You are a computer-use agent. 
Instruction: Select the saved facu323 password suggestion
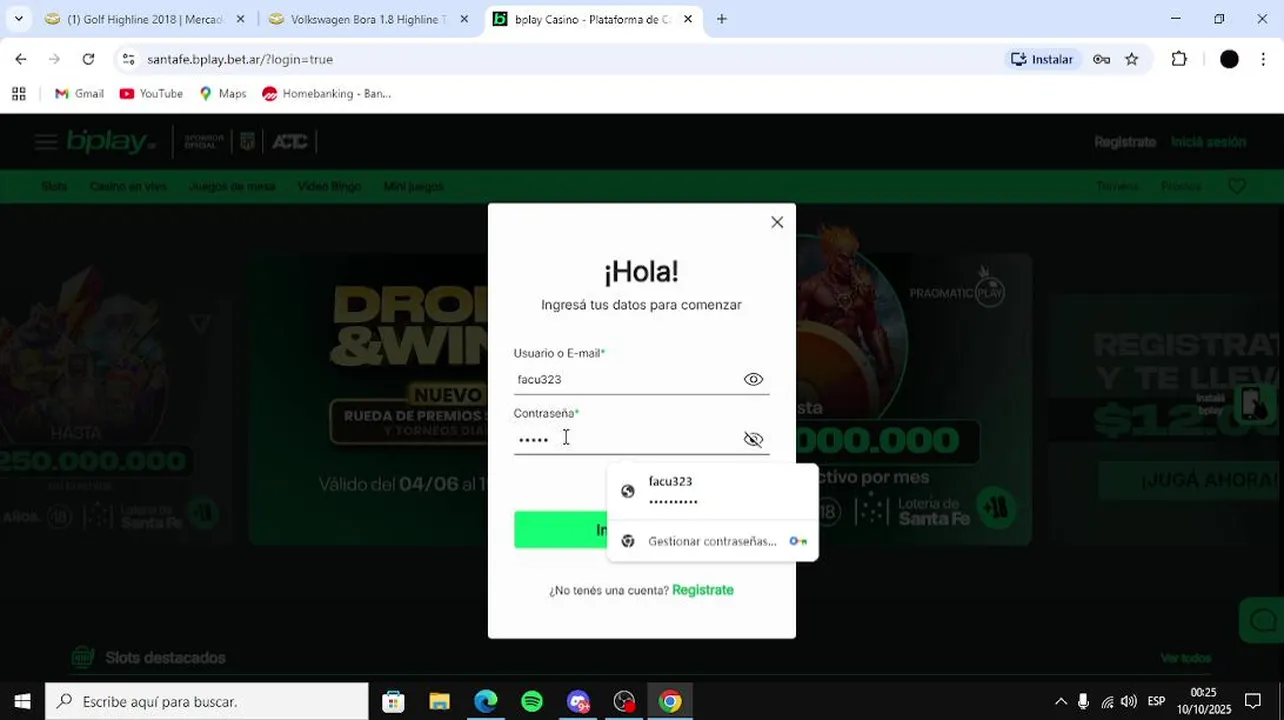[x=712, y=490]
